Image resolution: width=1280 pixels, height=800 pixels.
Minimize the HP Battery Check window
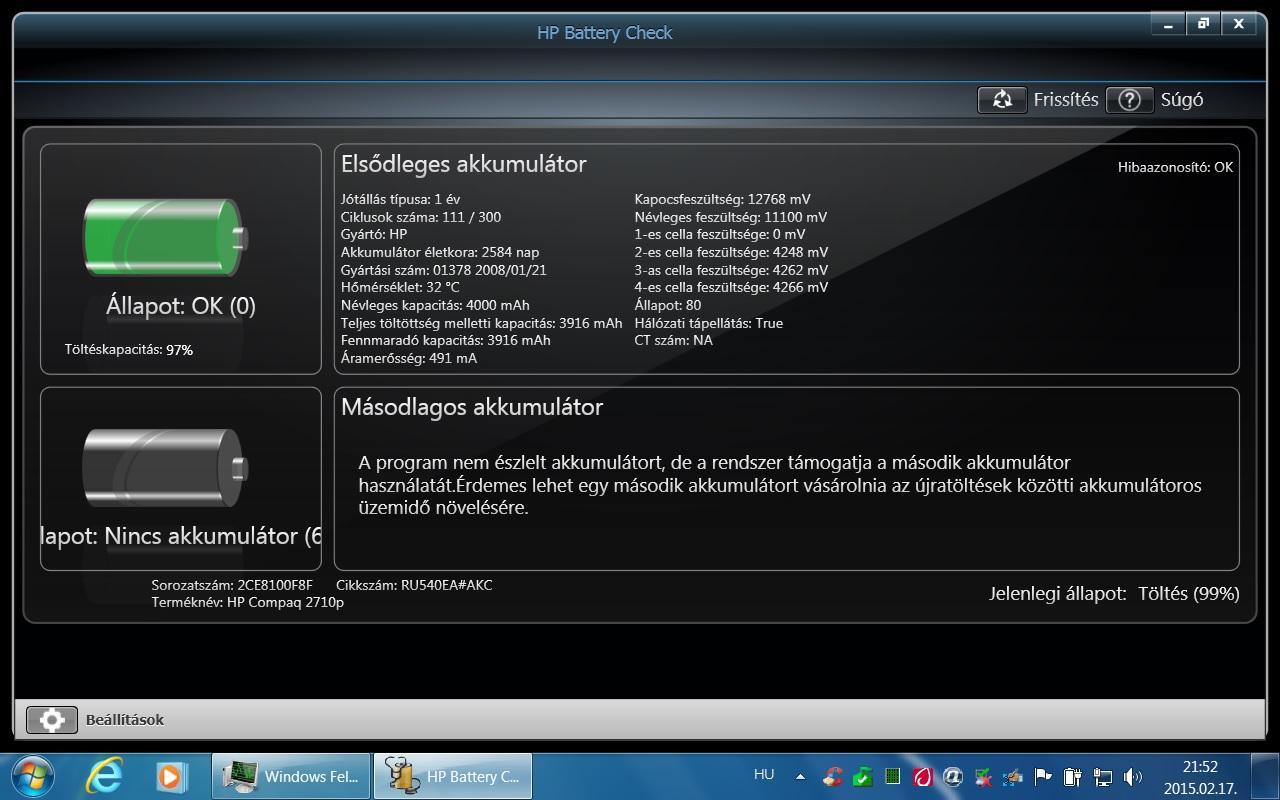tap(1168, 24)
